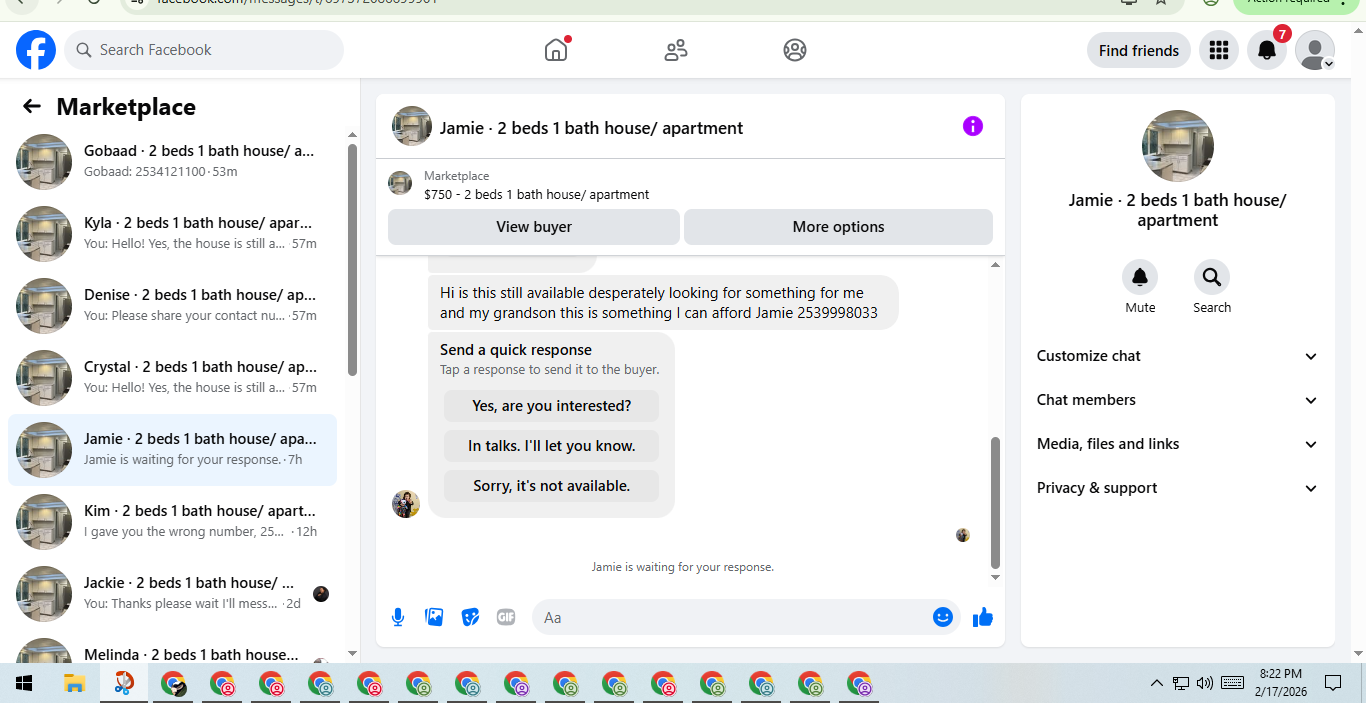Open the Kim conversation
The width and height of the screenshot is (1366, 703).
pos(173,521)
